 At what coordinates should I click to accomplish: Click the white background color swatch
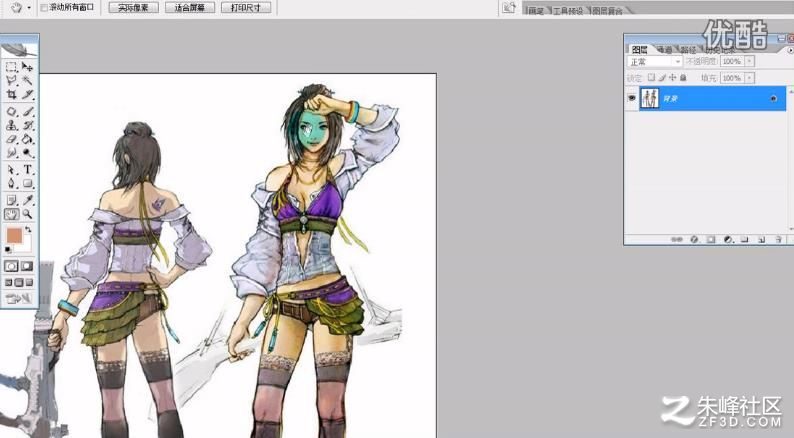(x=25, y=246)
